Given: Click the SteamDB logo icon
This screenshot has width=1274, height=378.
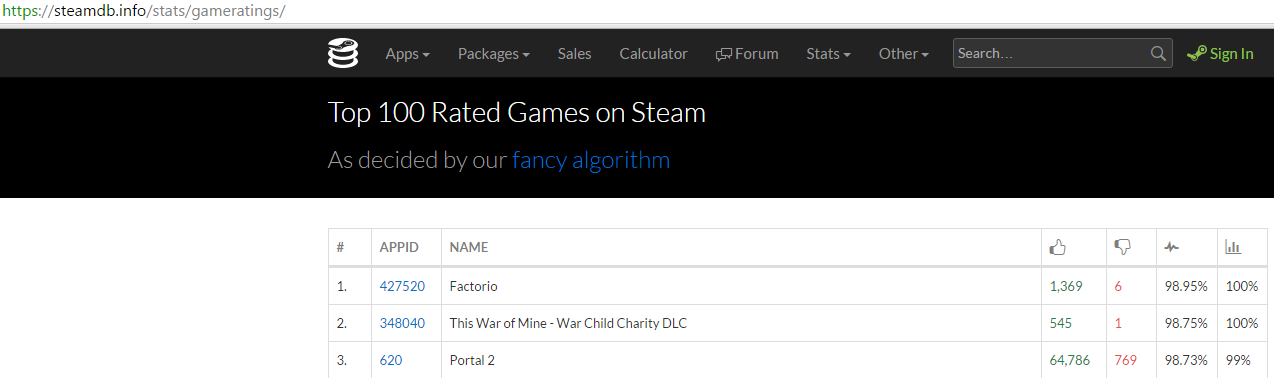Looking at the screenshot, I should 342,53.
